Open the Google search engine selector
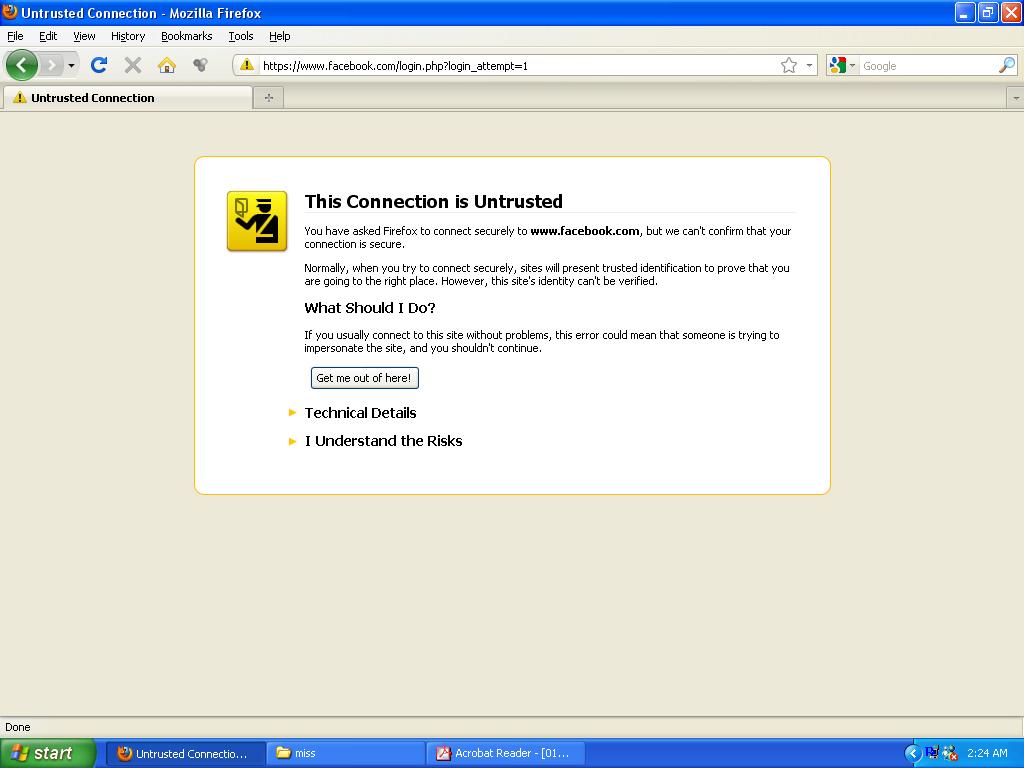 (842, 65)
